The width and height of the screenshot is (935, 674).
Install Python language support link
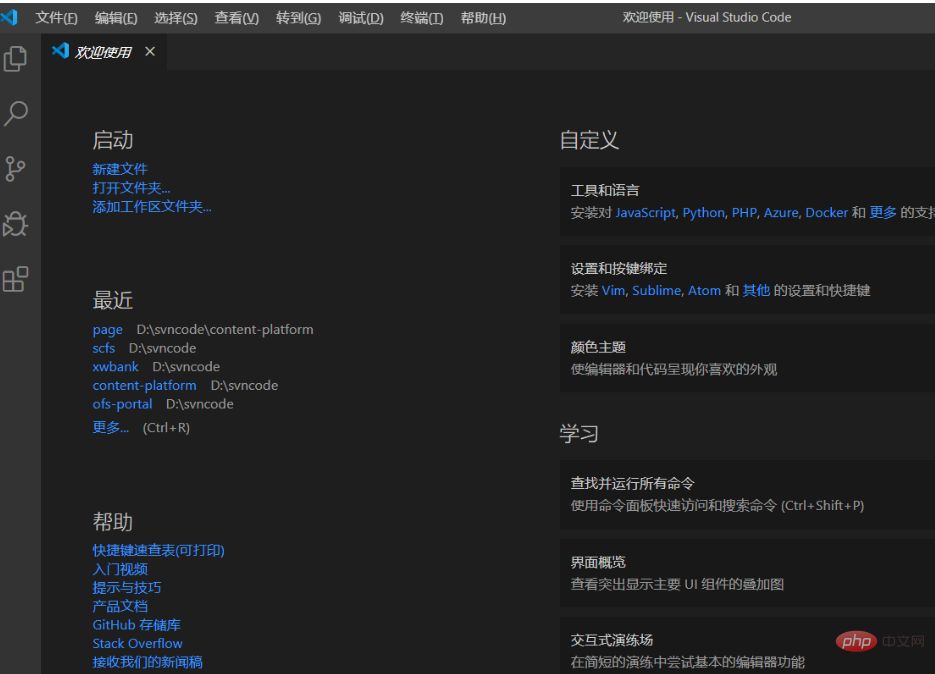[x=704, y=212]
